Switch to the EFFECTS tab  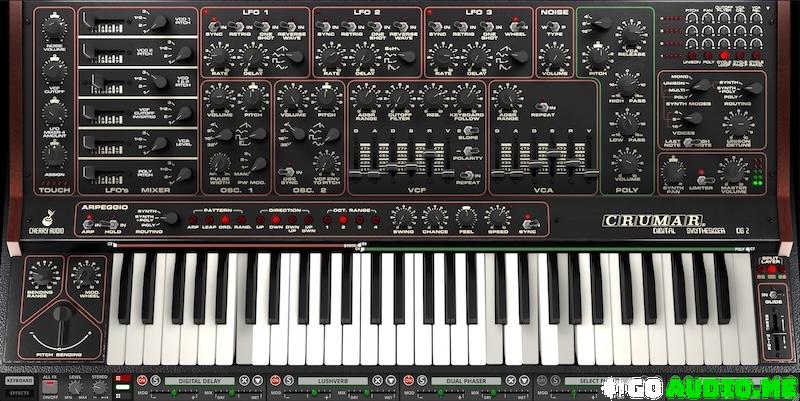click(18, 392)
